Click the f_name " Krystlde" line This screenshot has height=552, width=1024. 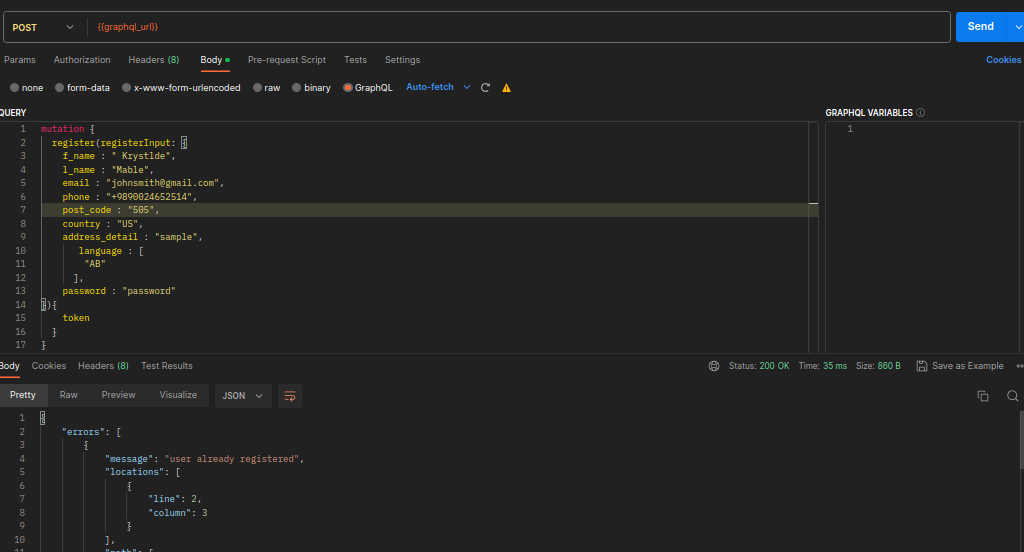pyautogui.click(x=119, y=155)
